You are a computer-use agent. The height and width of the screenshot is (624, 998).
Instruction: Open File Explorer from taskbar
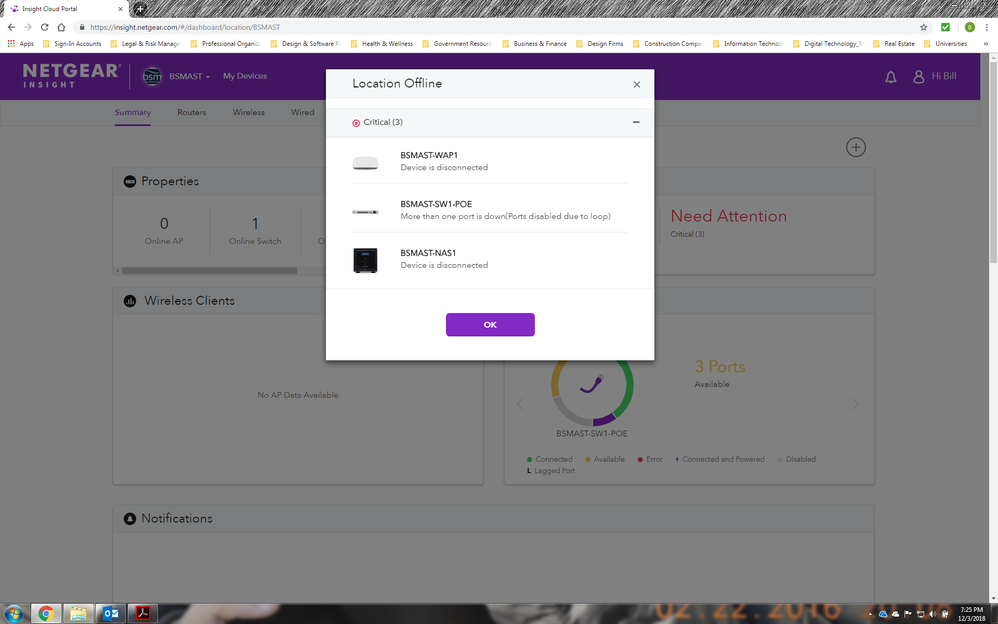(x=78, y=614)
